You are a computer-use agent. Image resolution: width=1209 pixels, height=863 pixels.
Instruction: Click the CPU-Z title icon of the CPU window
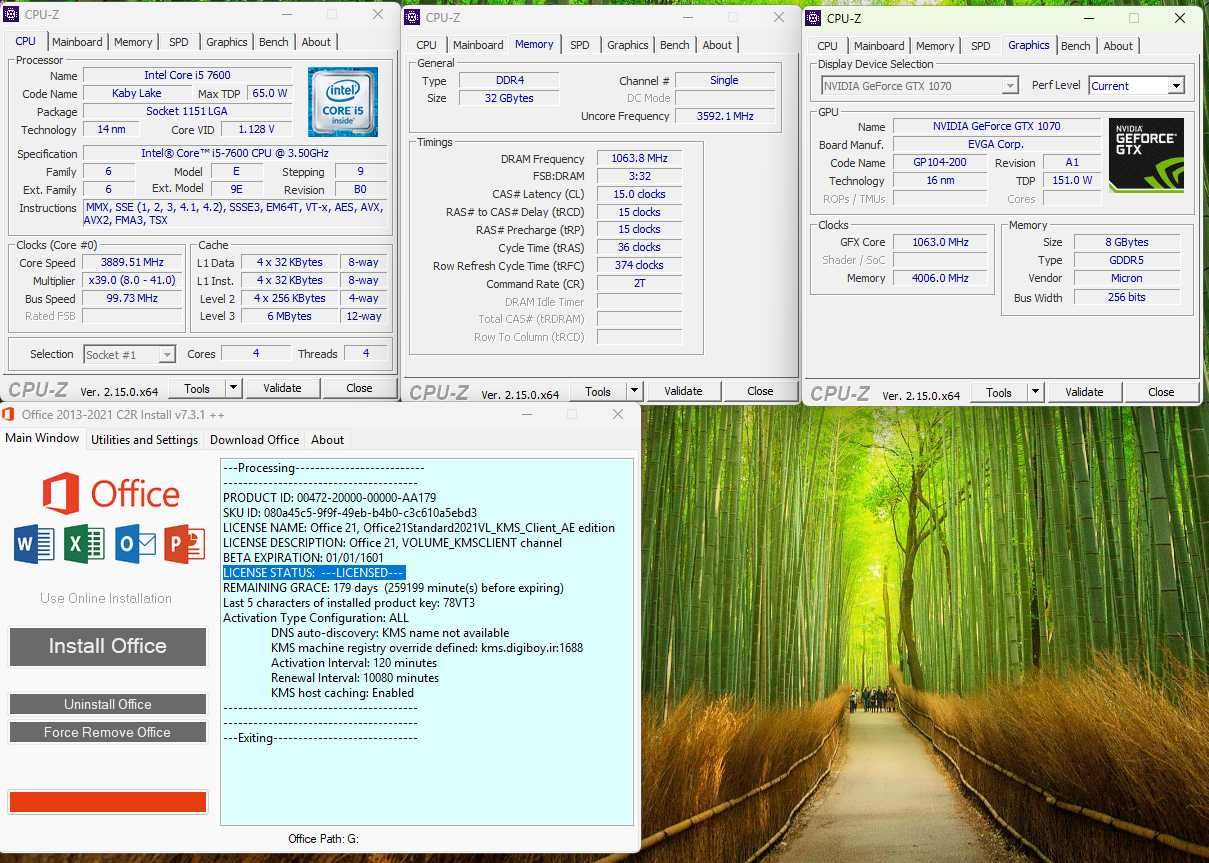(12, 14)
